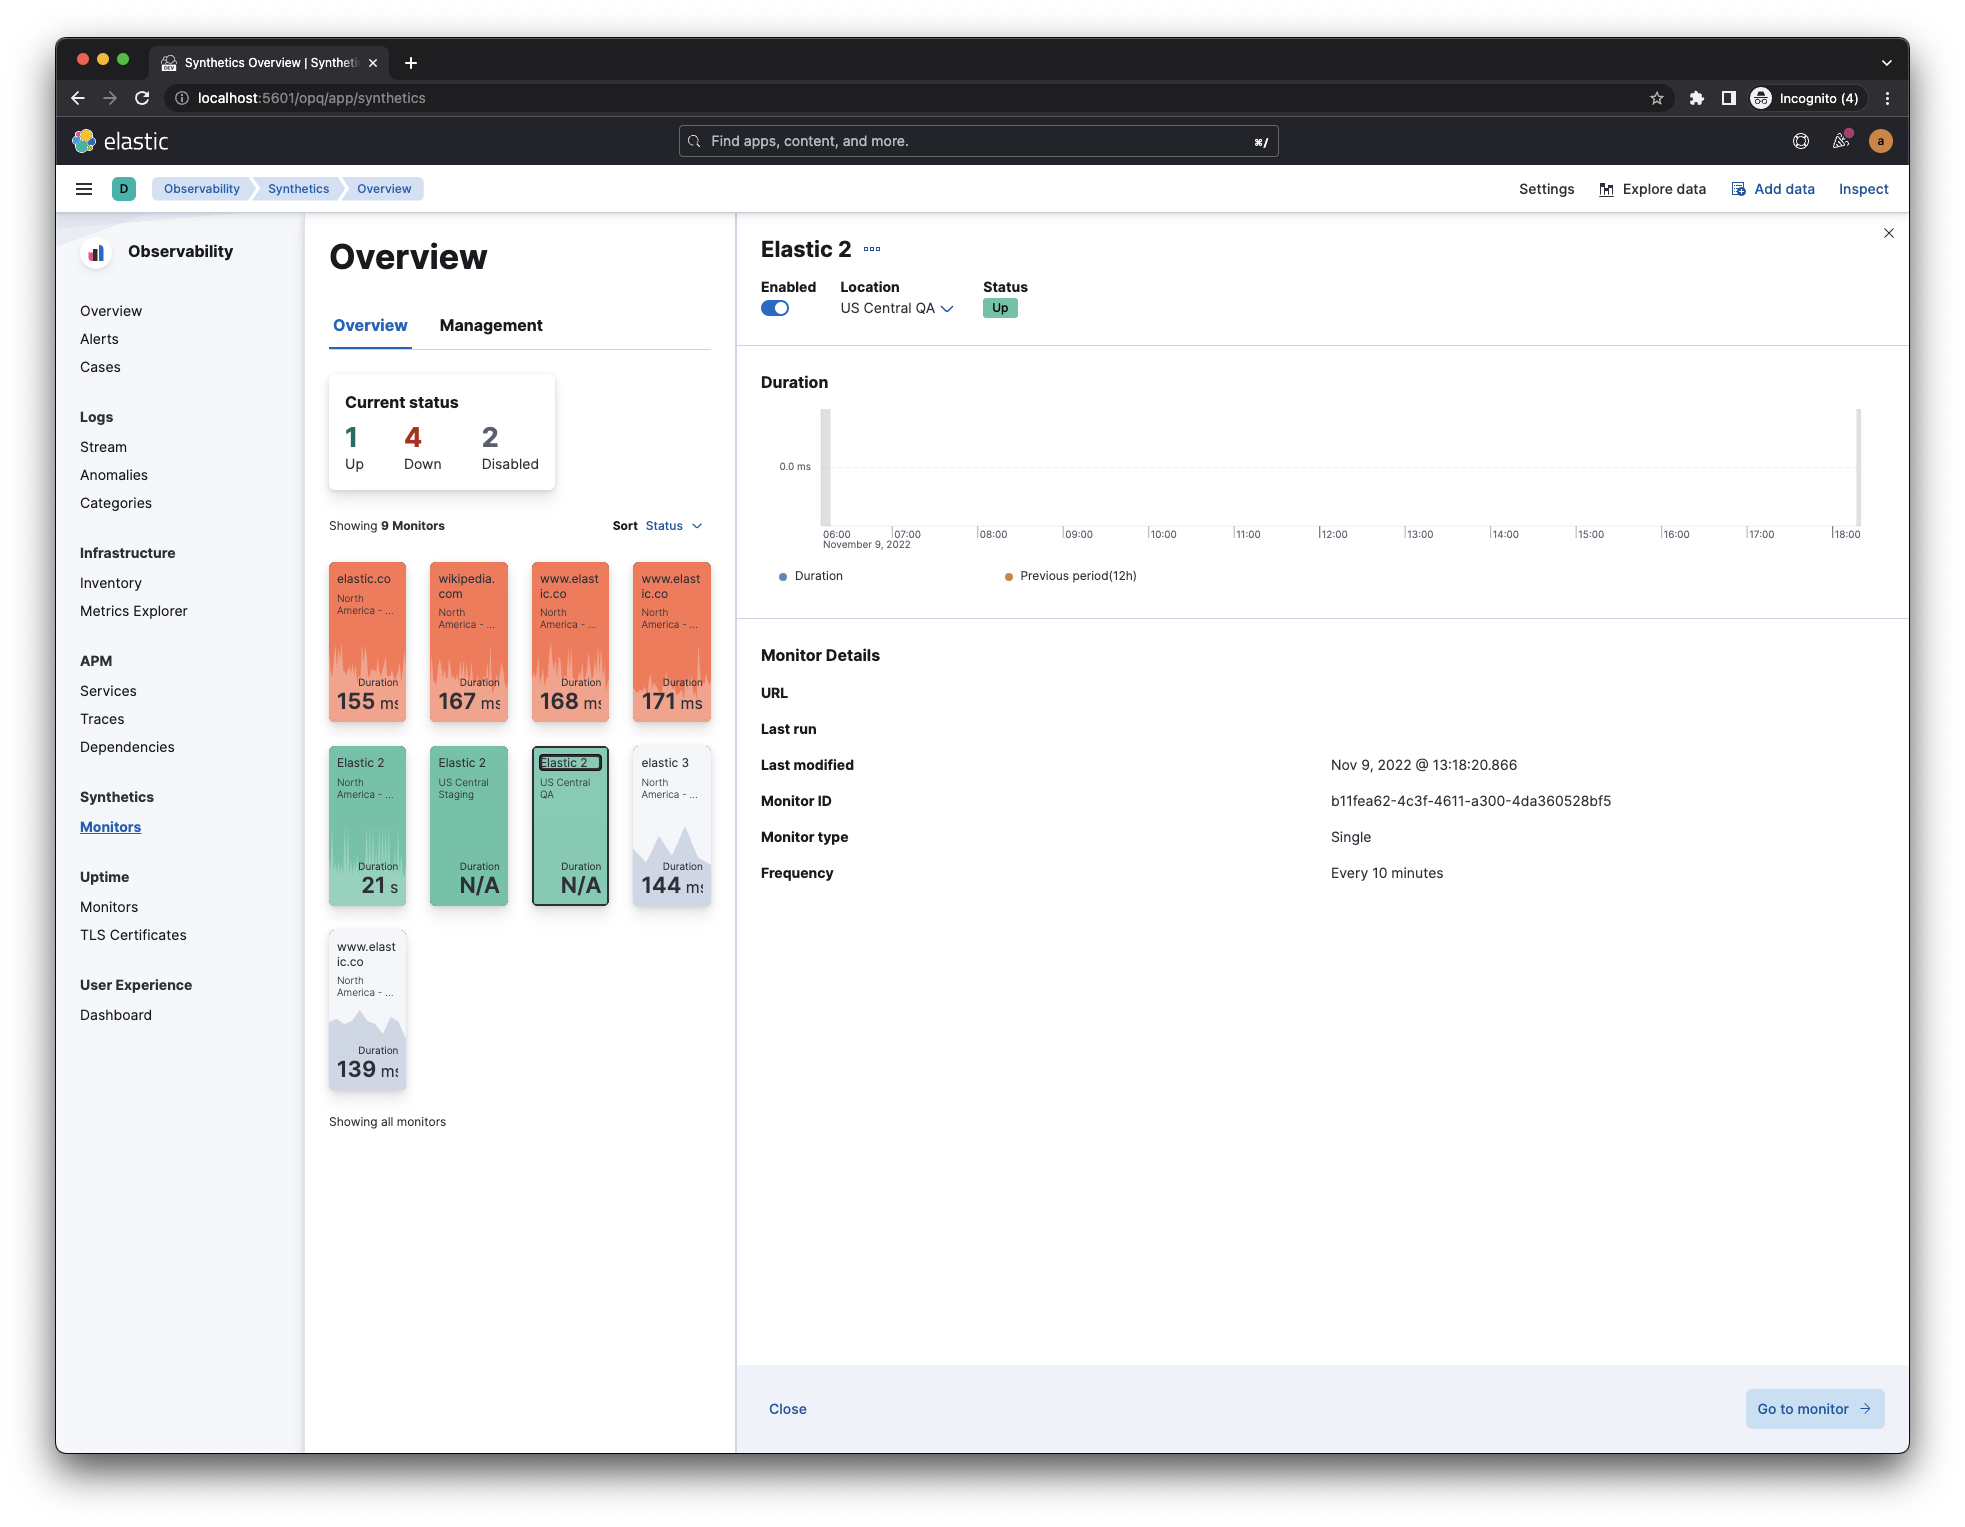1965x1527 pixels.
Task: Open a new browser tab
Action: [x=411, y=63]
